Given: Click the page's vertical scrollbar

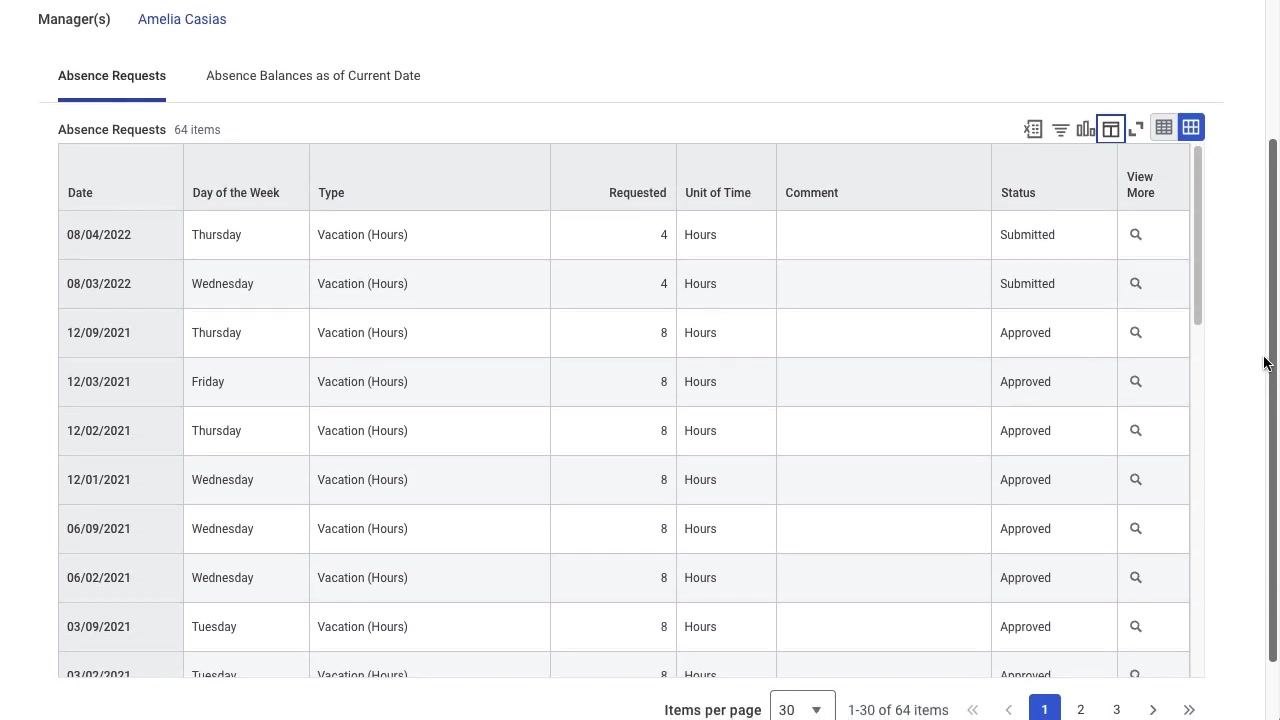Looking at the screenshot, I should (x=1273, y=400).
